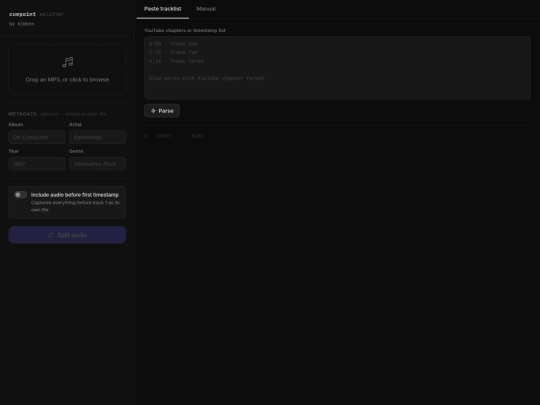The image size is (540, 405).
Task: Focus the Artist input field
Action: tap(97, 137)
